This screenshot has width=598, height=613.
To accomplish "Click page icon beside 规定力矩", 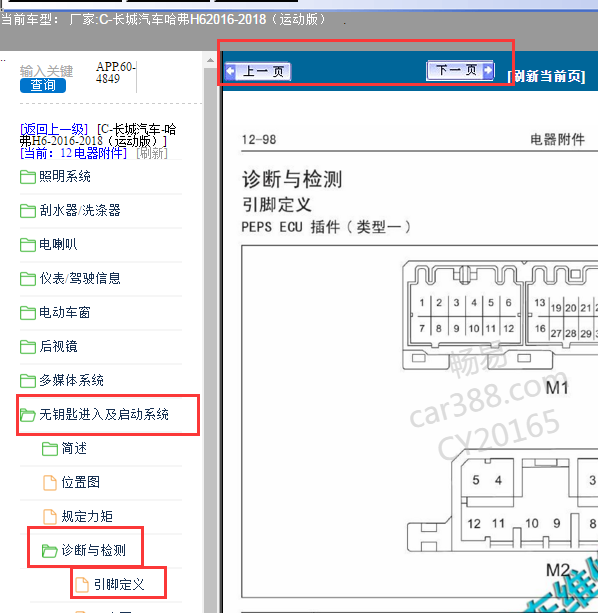I will [x=50, y=517].
